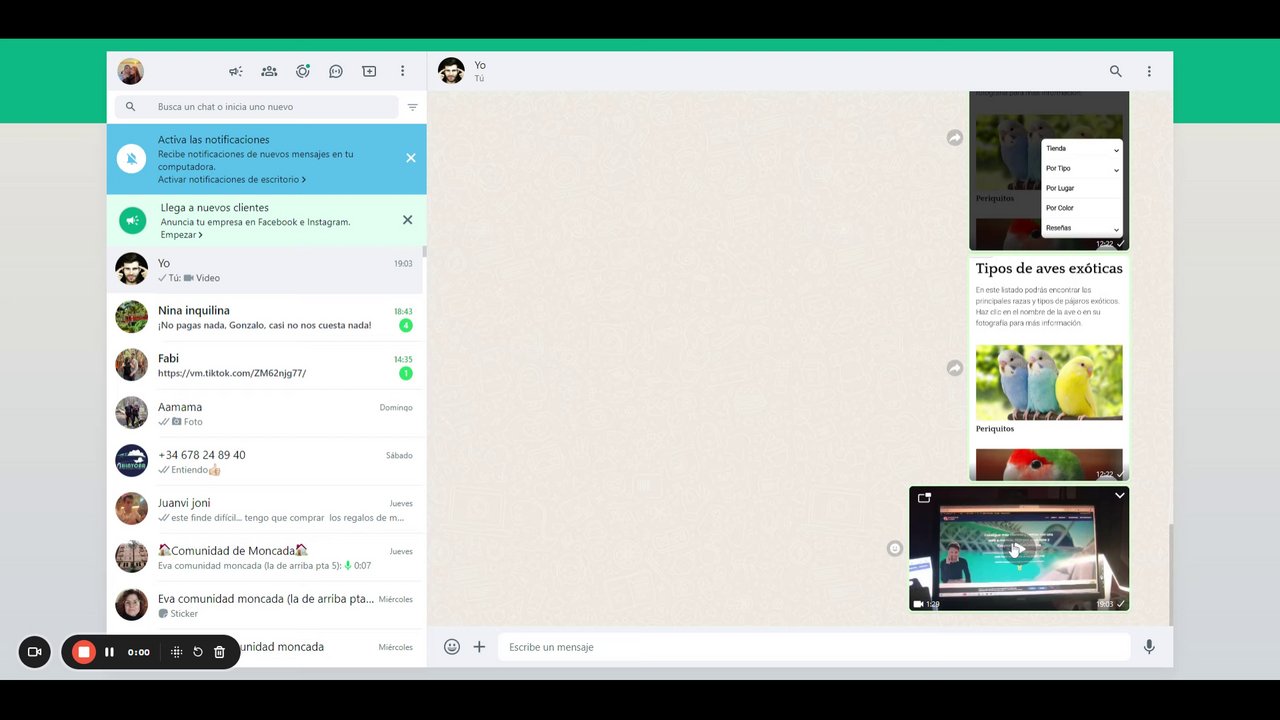Open the Communities icon
1280x720 pixels.
pos(269,71)
